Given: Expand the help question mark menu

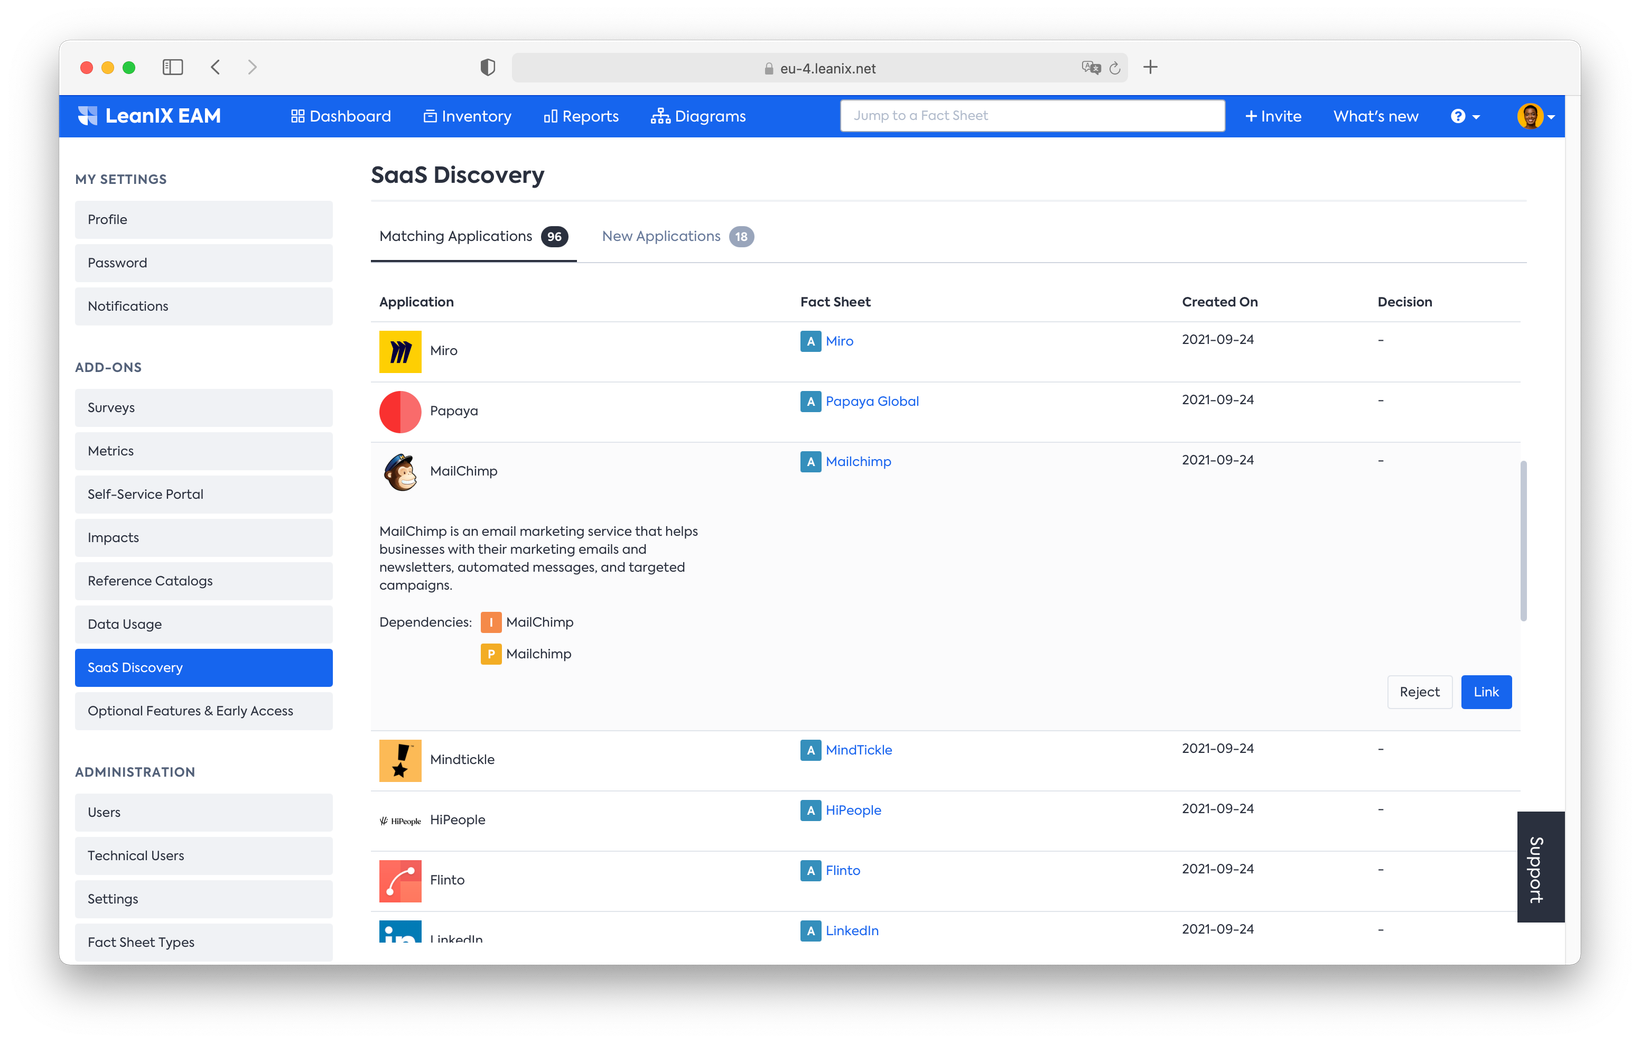Looking at the screenshot, I should pos(1465,116).
